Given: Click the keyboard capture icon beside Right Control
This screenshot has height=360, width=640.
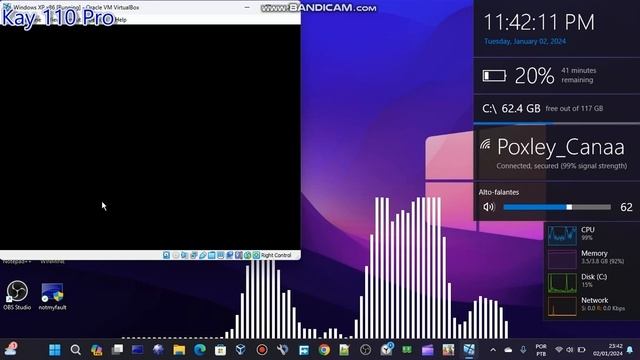Looking at the screenshot, I should 256,255.
